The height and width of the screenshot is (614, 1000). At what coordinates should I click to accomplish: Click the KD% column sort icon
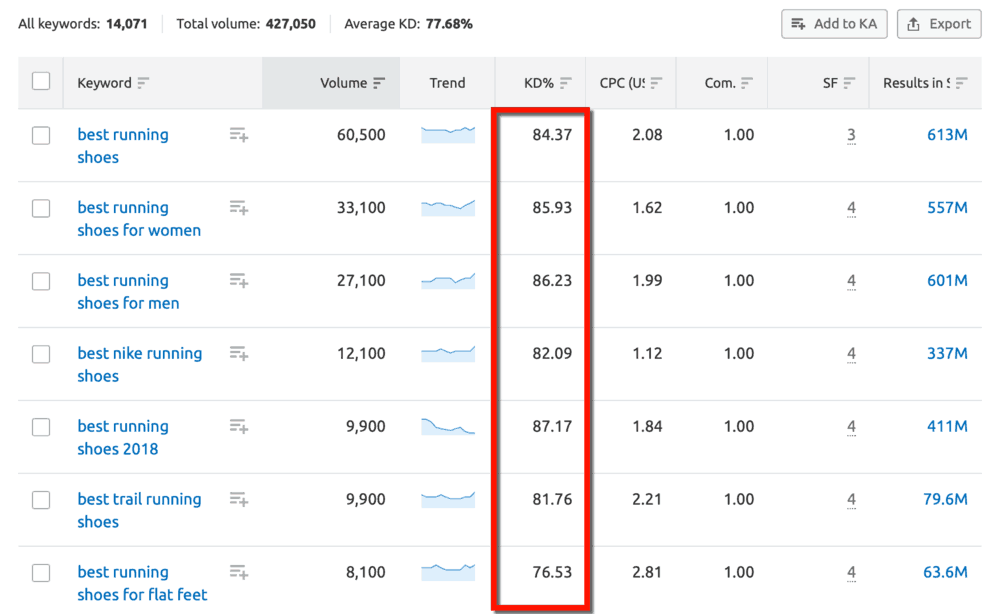[565, 82]
